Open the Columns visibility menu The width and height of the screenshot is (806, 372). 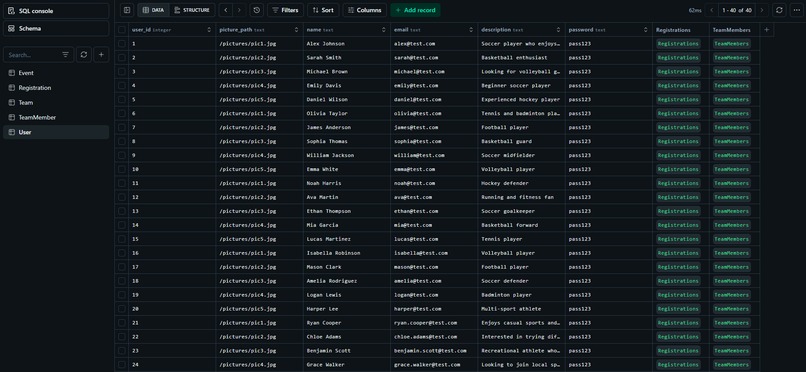[x=365, y=10]
